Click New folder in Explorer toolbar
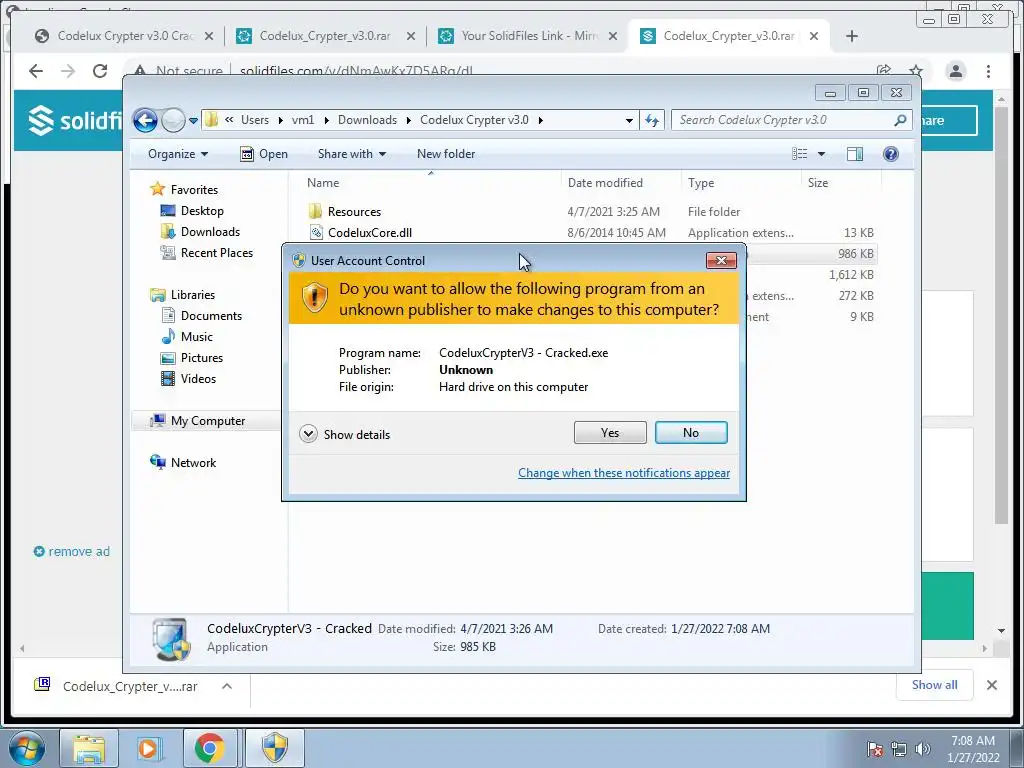The width and height of the screenshot is (1024, 768). (x=446, y=154)
